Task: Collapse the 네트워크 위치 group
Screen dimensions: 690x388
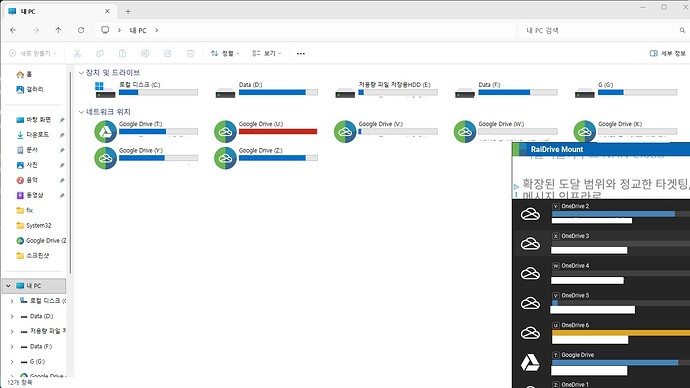Action: pyautogui.click(x=81, y=112)
